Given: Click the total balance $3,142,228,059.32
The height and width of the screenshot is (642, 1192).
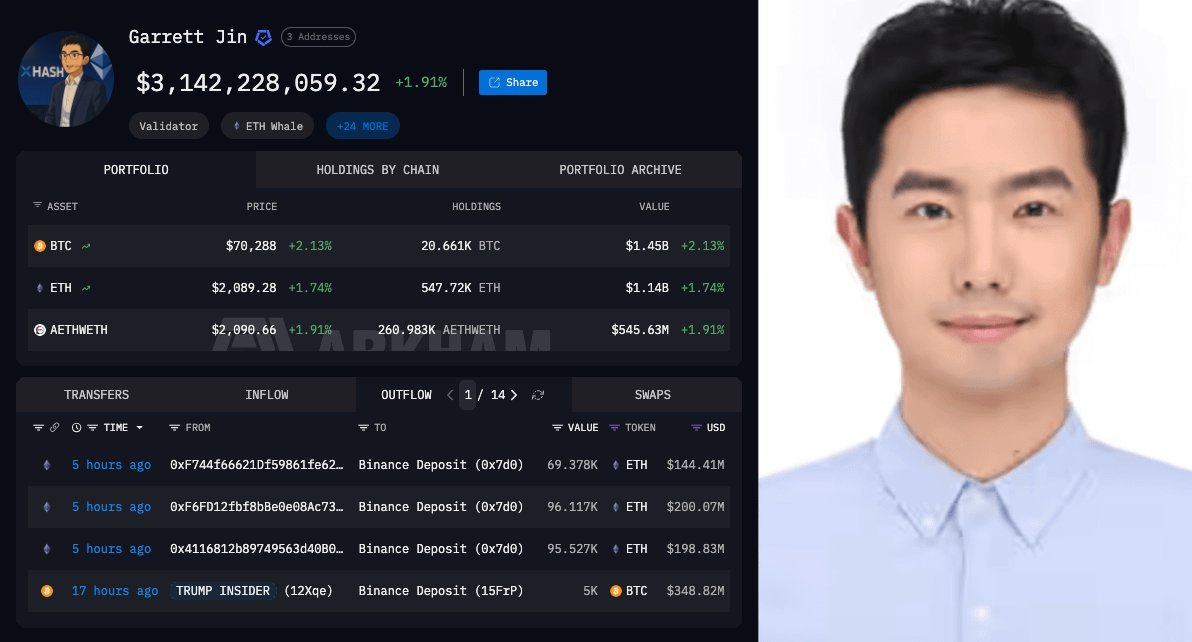Looking at the screenshot, I should pyautogui.click(x=258, y=83).
